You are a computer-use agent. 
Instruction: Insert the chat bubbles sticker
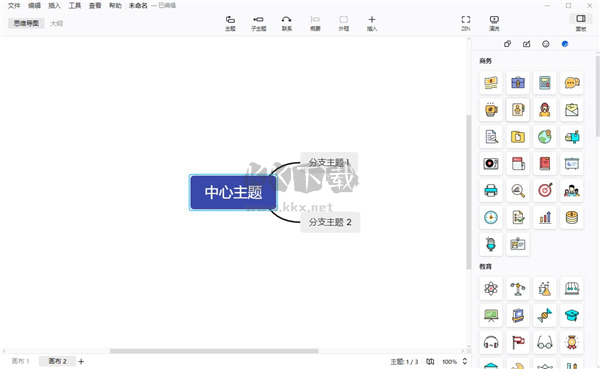point(572,83)
